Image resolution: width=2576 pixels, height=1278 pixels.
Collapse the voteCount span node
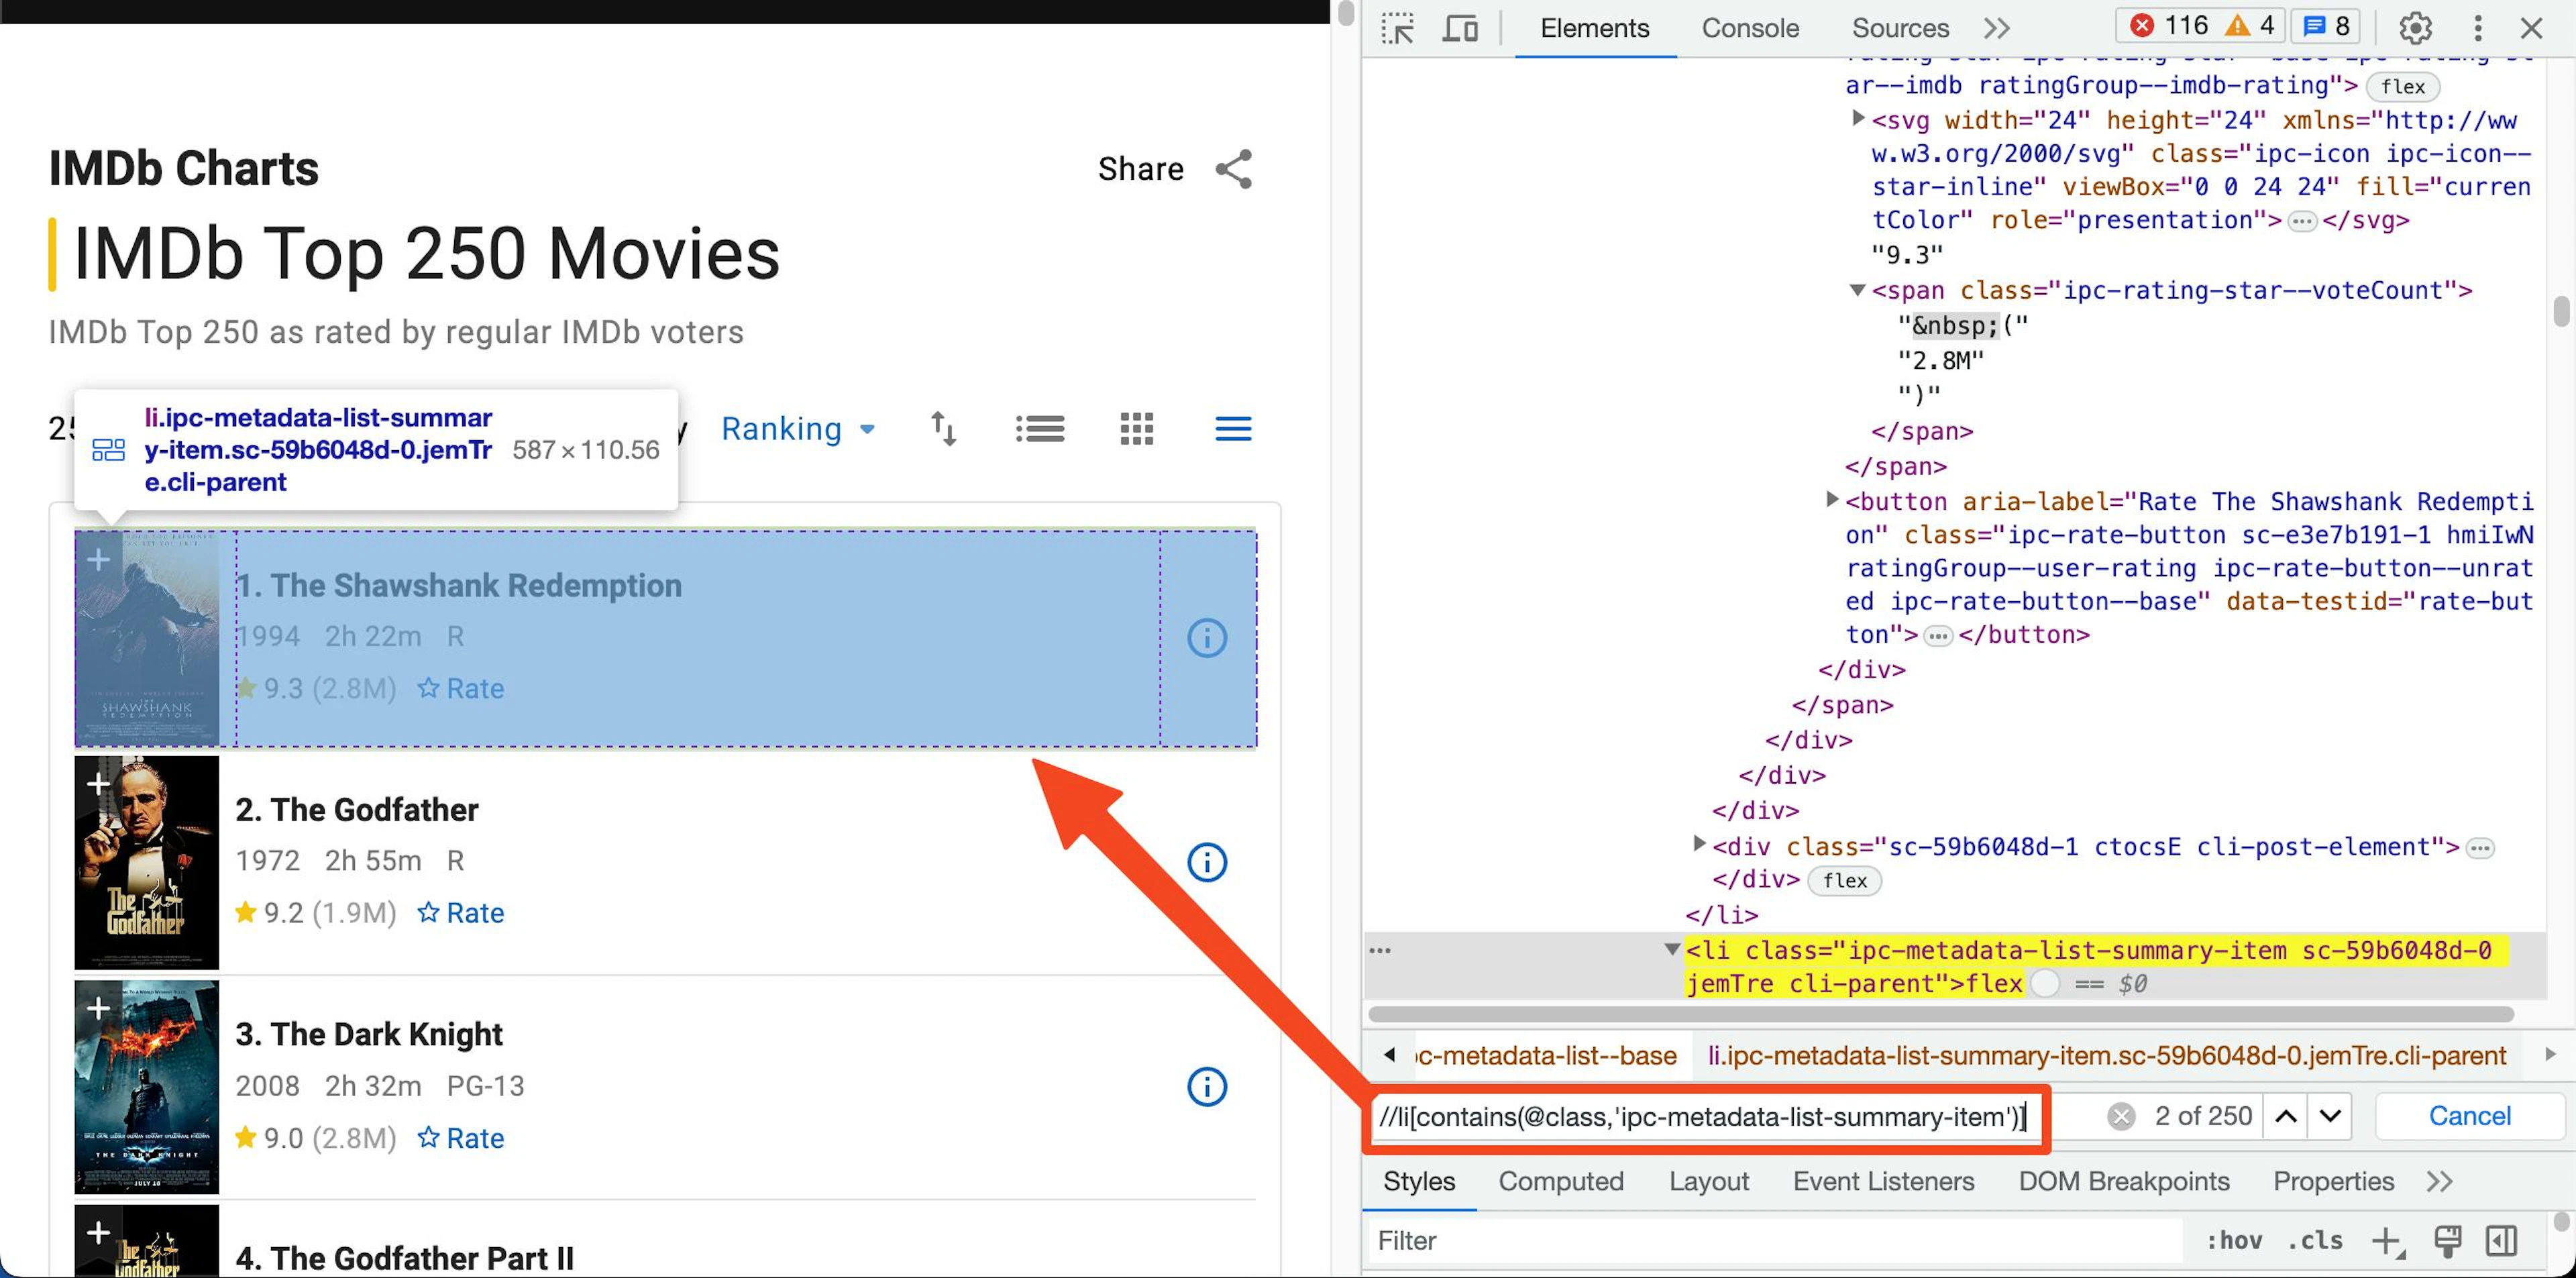pos(1857,290)
